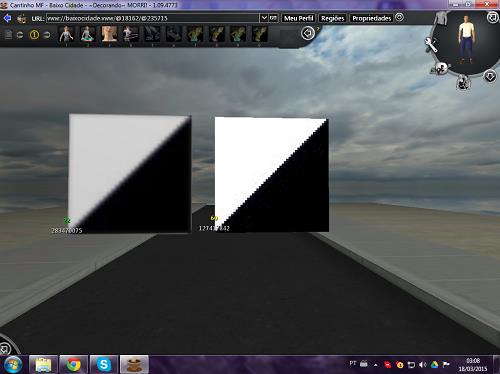Screen dimensions: 500x374
Task: Open the Regiões menu
Action: pyautogui.click(x=332, y=18)
